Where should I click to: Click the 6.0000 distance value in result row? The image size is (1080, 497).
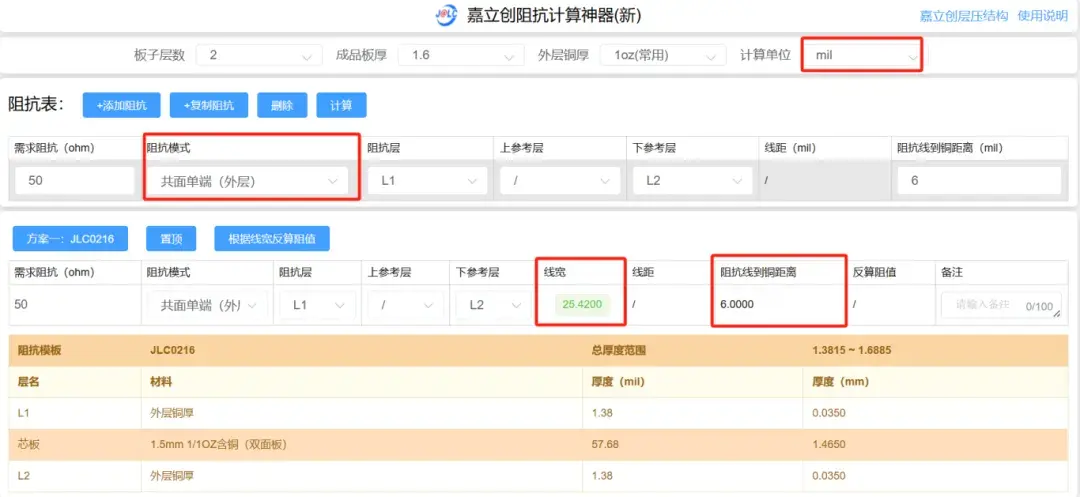[x=737, y=304]
